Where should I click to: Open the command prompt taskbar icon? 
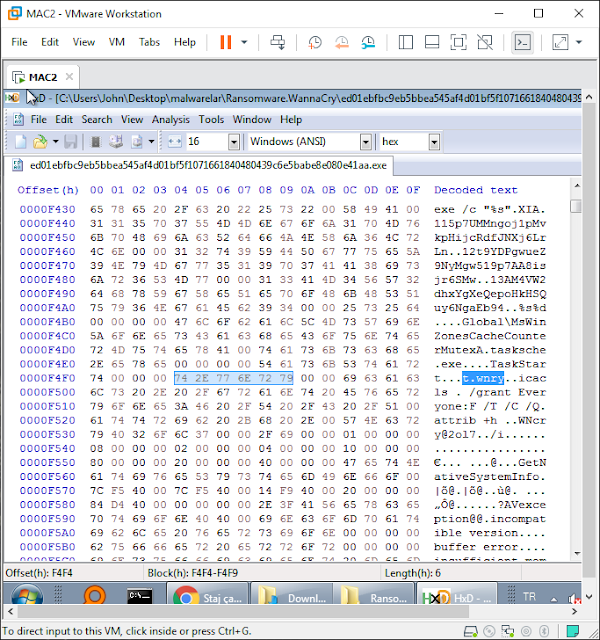tap(140, 596)
